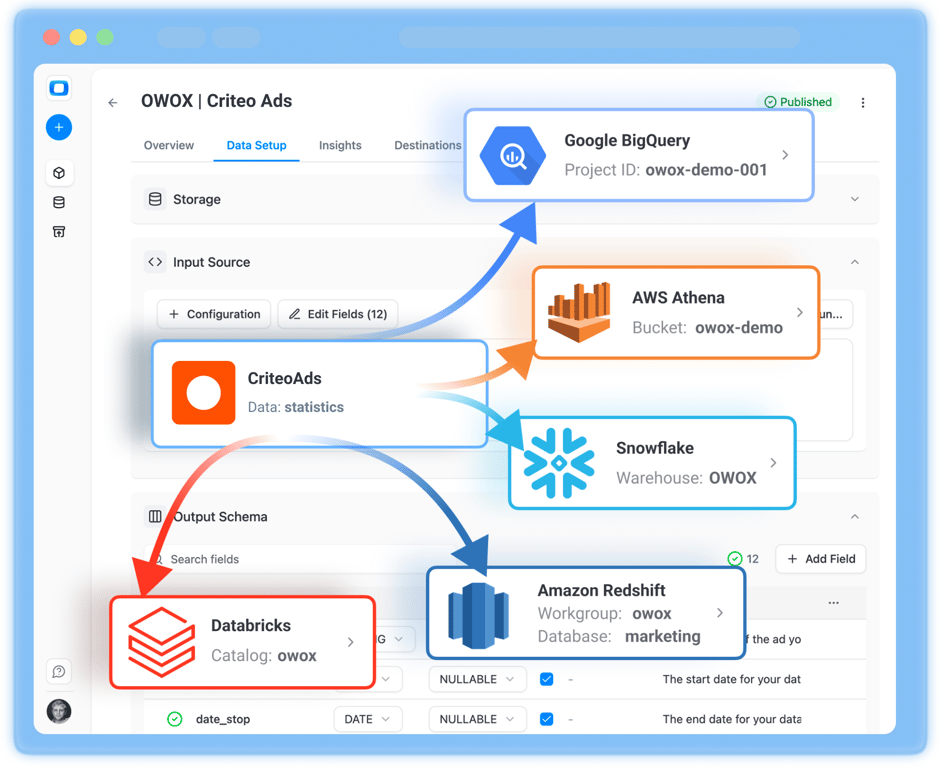The height and width of the screenshot is (768, 941).
Task: Open the table header ellipsis menu
Action: 834,603
